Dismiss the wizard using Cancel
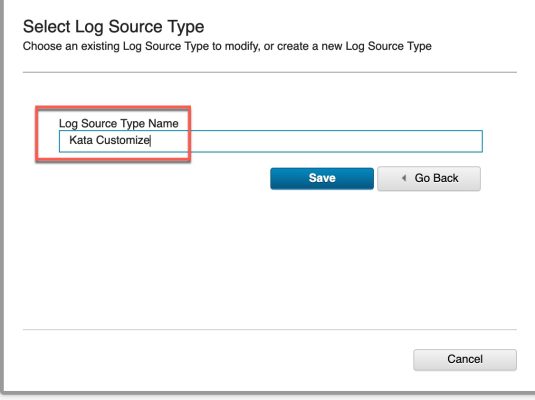 pos(465,359)
